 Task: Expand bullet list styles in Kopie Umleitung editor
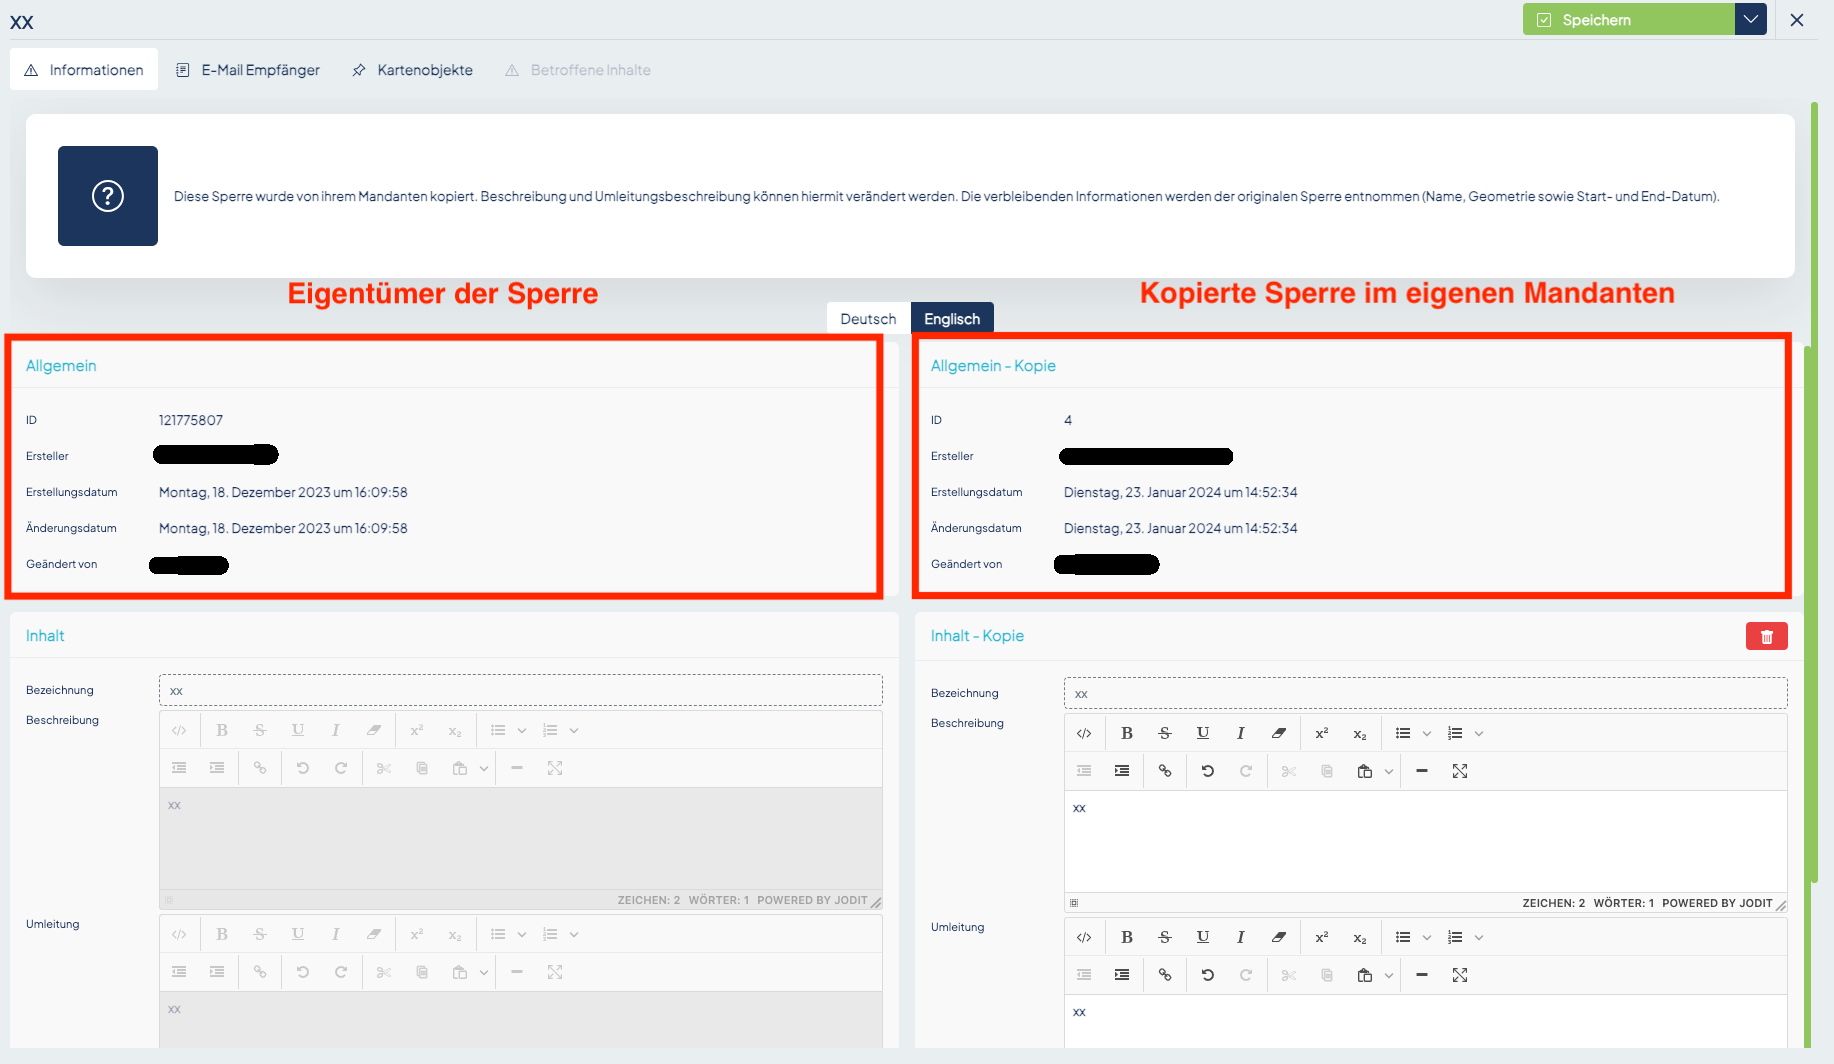click(1427, 937)
